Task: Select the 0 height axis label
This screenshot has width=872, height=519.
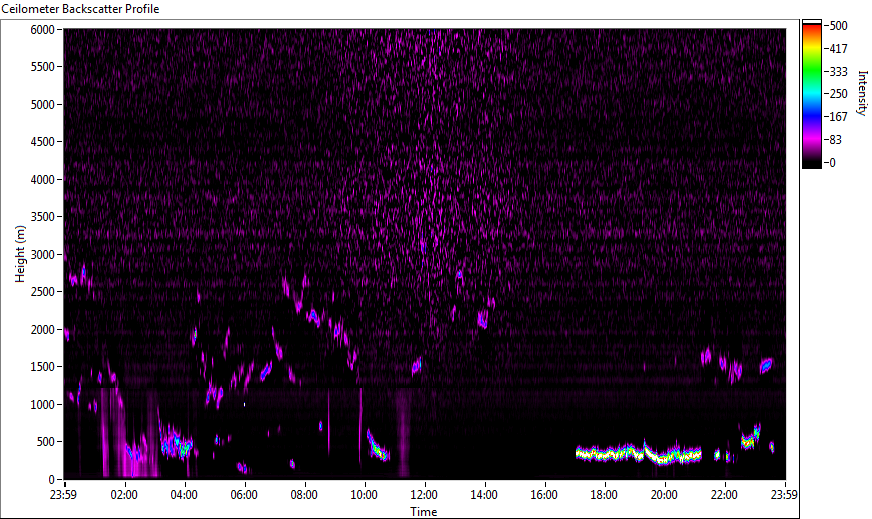Action: [x=52, y=480]
